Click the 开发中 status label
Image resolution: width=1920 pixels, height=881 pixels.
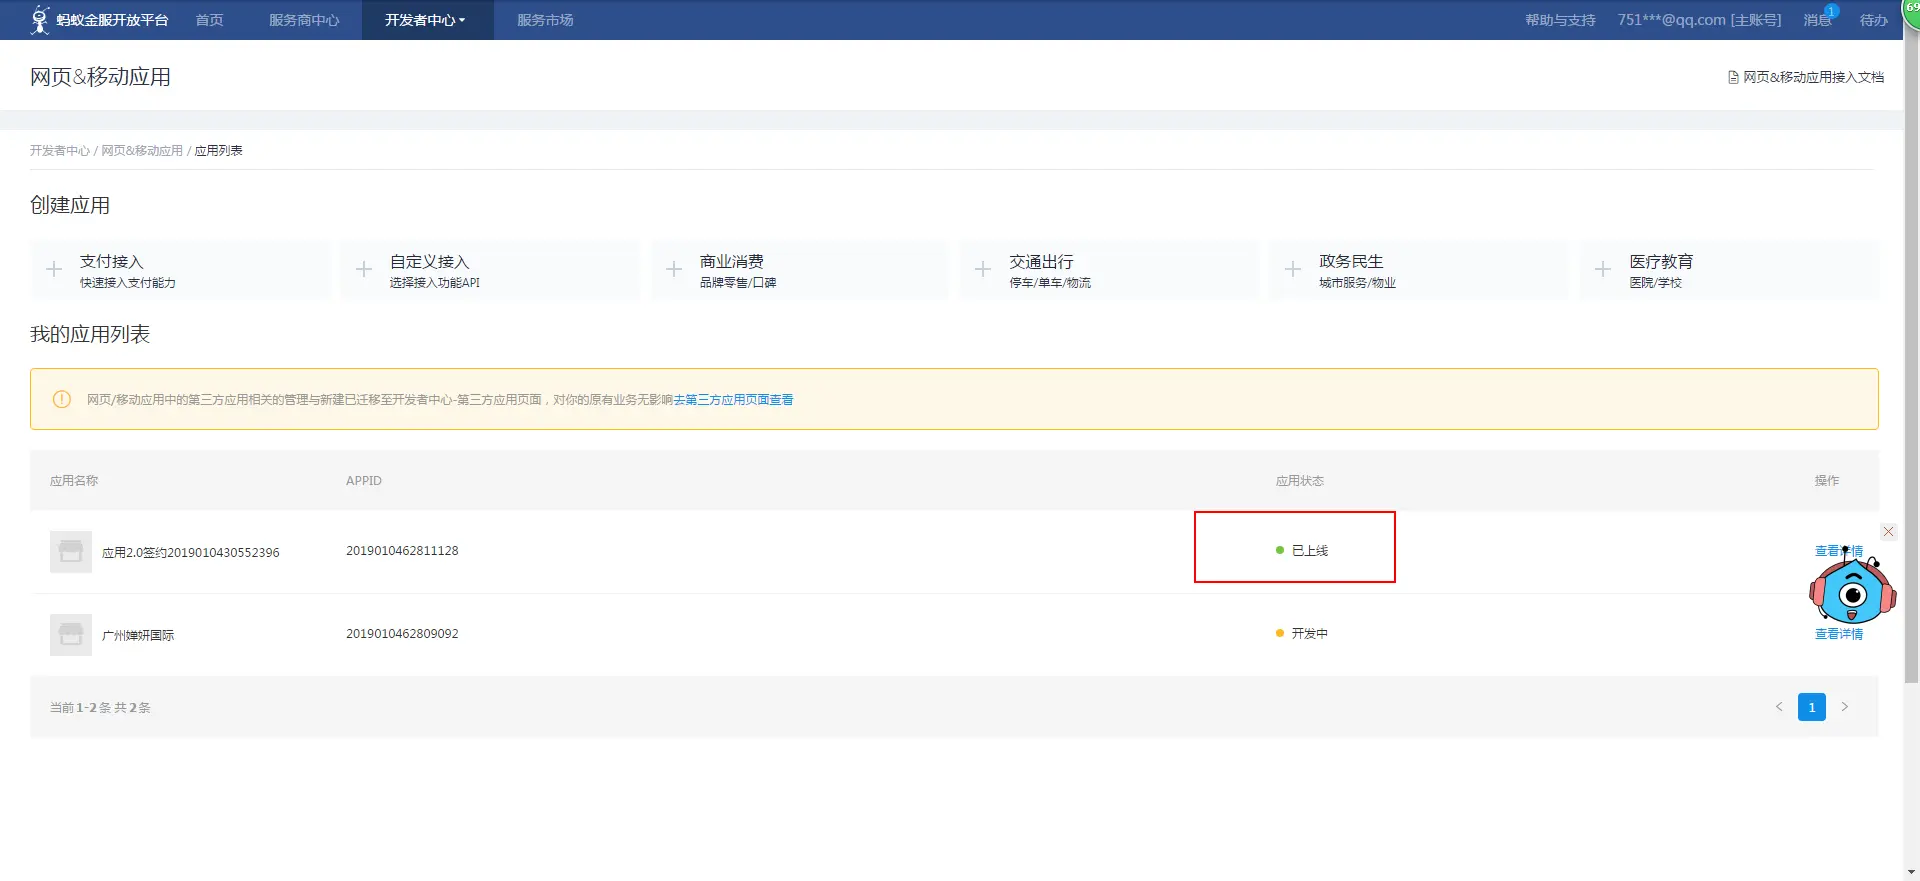[x=1309, y=634]
